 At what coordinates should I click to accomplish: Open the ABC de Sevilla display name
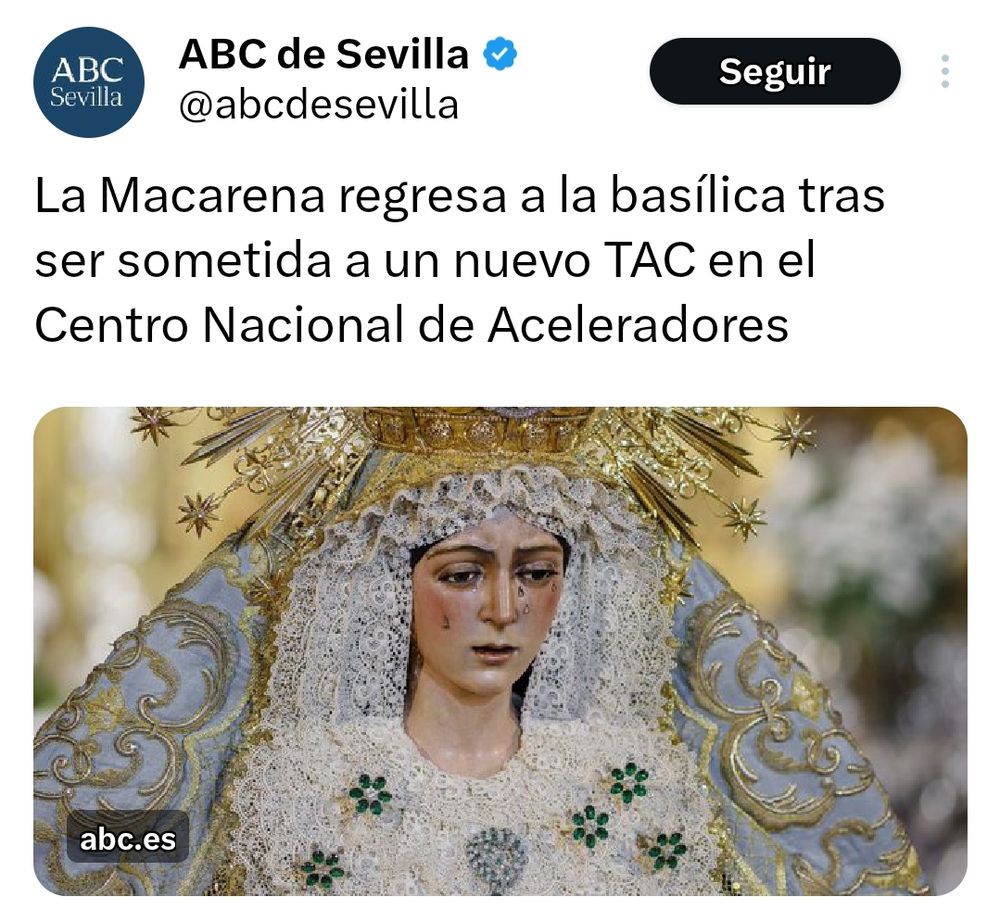pyautogui.click(x=324, y=54)
